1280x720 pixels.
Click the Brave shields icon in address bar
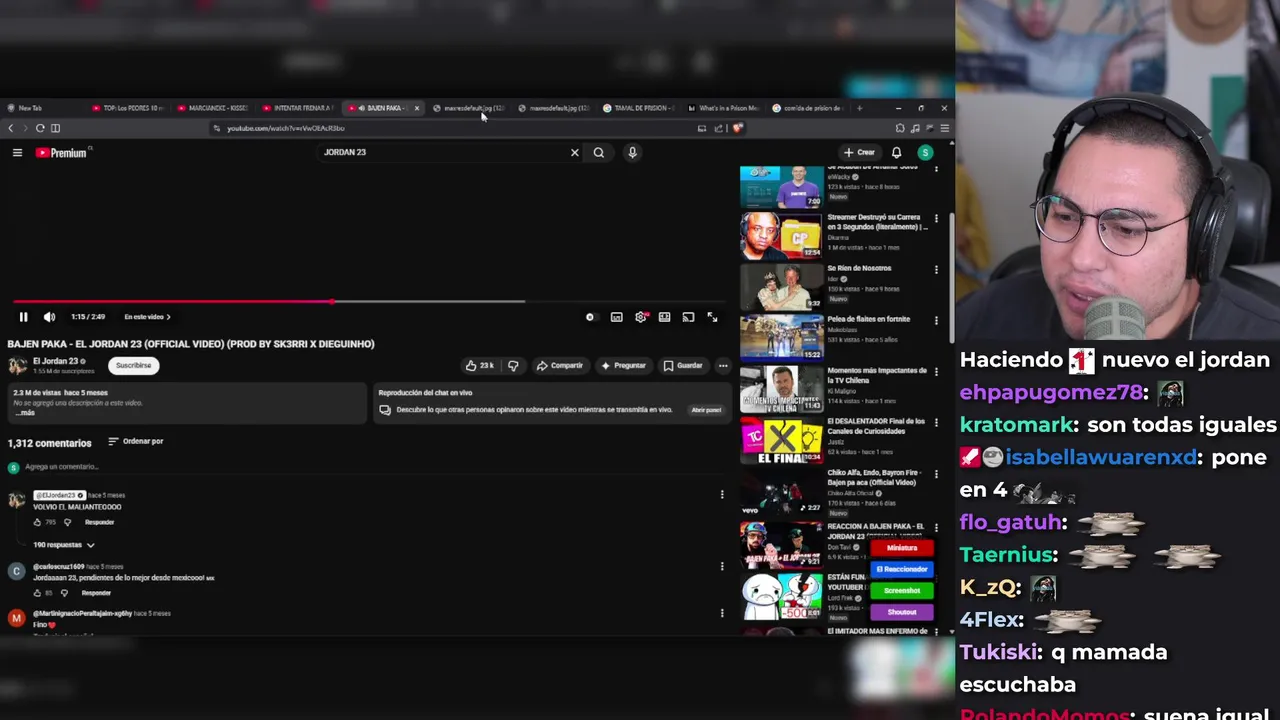pyautogui.click(x=738, y=128)
